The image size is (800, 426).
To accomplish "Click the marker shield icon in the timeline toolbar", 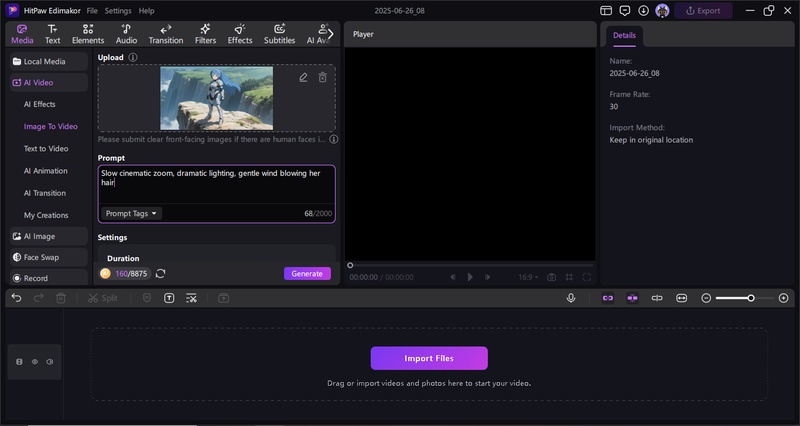I will [147, 298].
